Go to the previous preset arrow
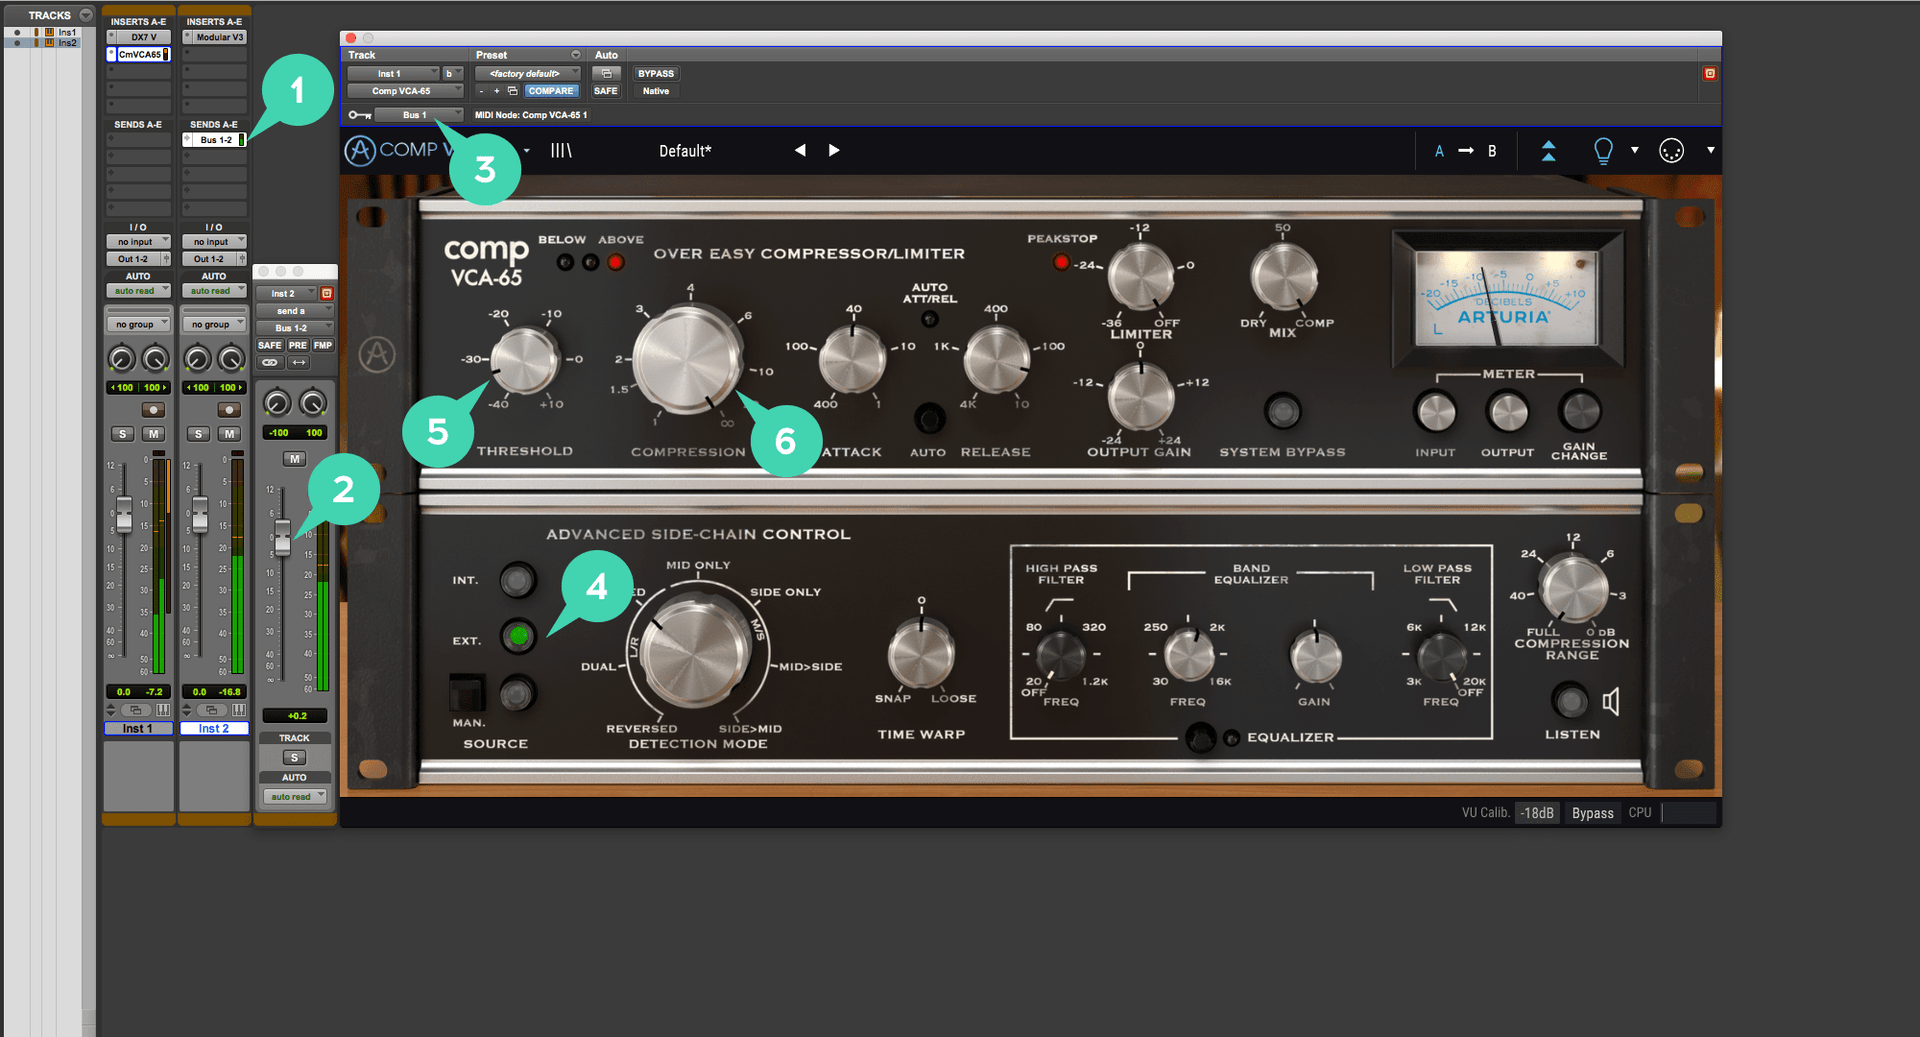This screenshot has height=1037, width=1920. (x=800, y=150)
